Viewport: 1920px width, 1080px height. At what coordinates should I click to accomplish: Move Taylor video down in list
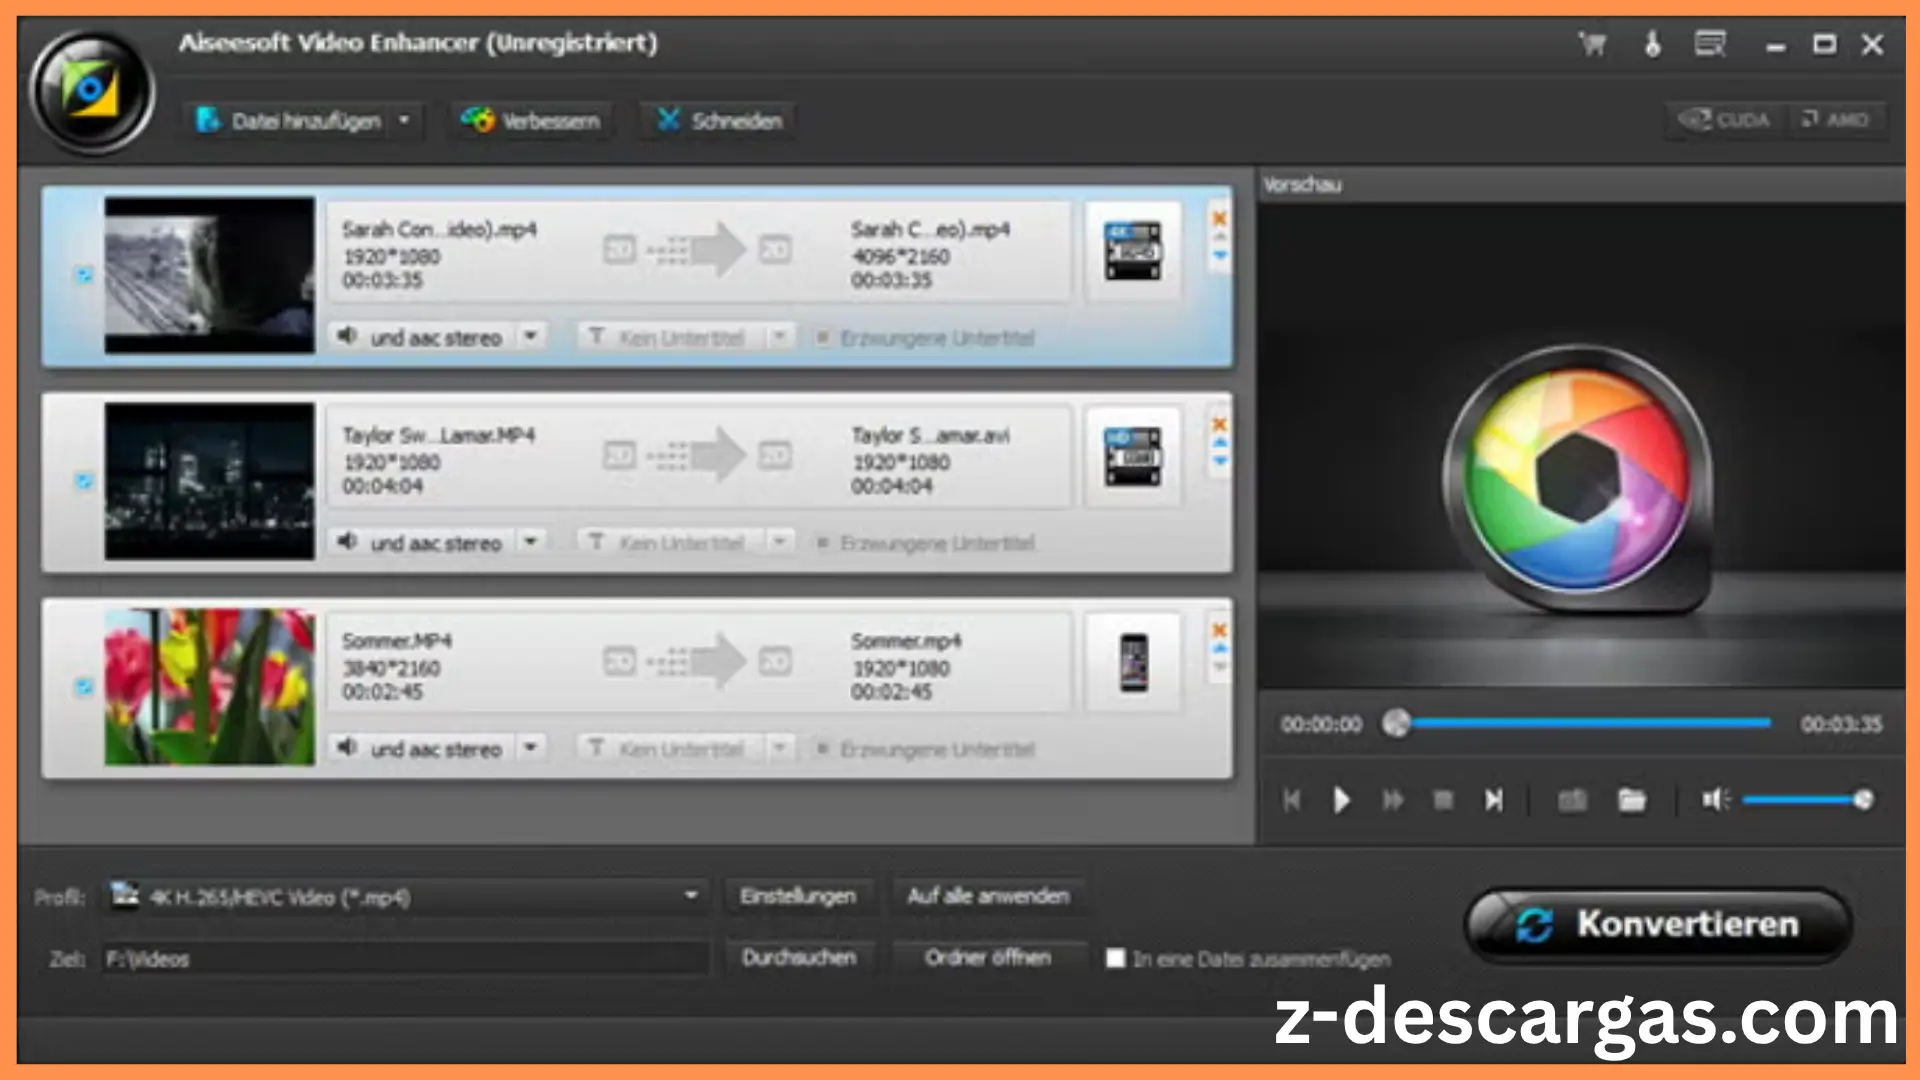tap(1220, 461)
